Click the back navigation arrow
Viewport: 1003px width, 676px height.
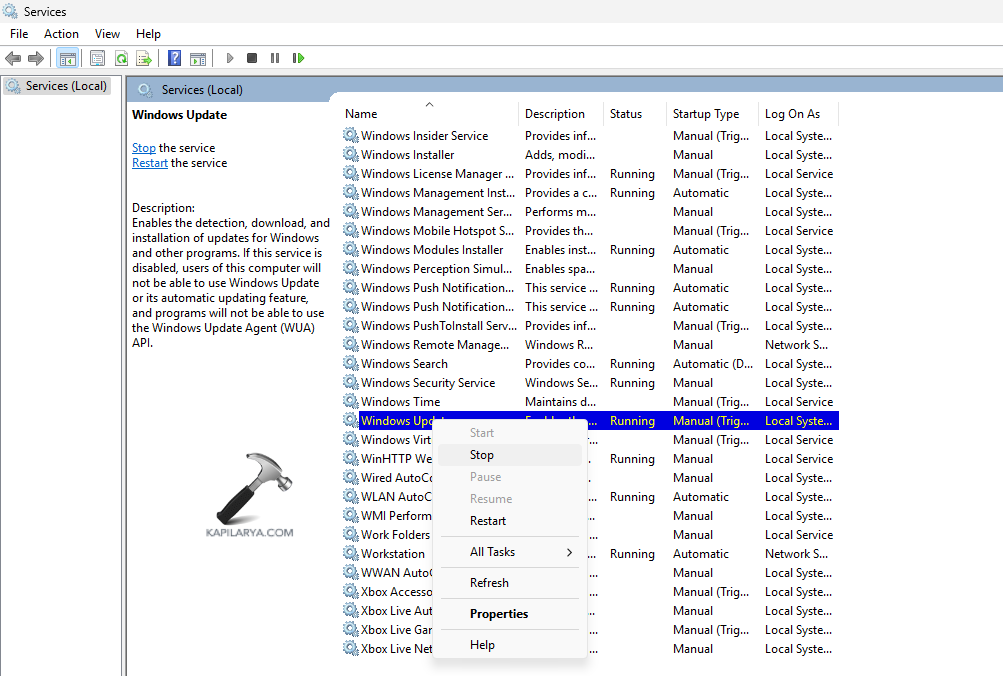(13, 58)
